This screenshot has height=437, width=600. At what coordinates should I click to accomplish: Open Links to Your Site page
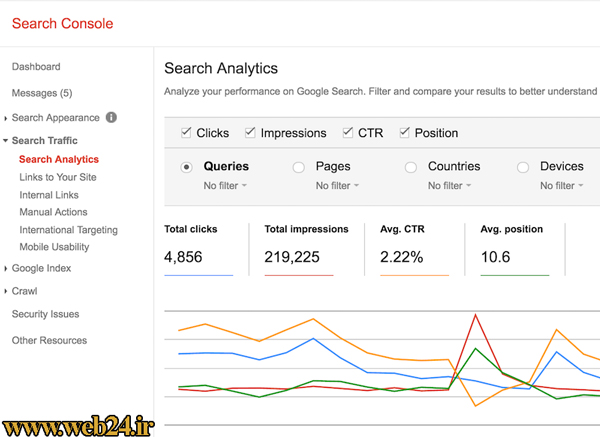pos(58,177)
